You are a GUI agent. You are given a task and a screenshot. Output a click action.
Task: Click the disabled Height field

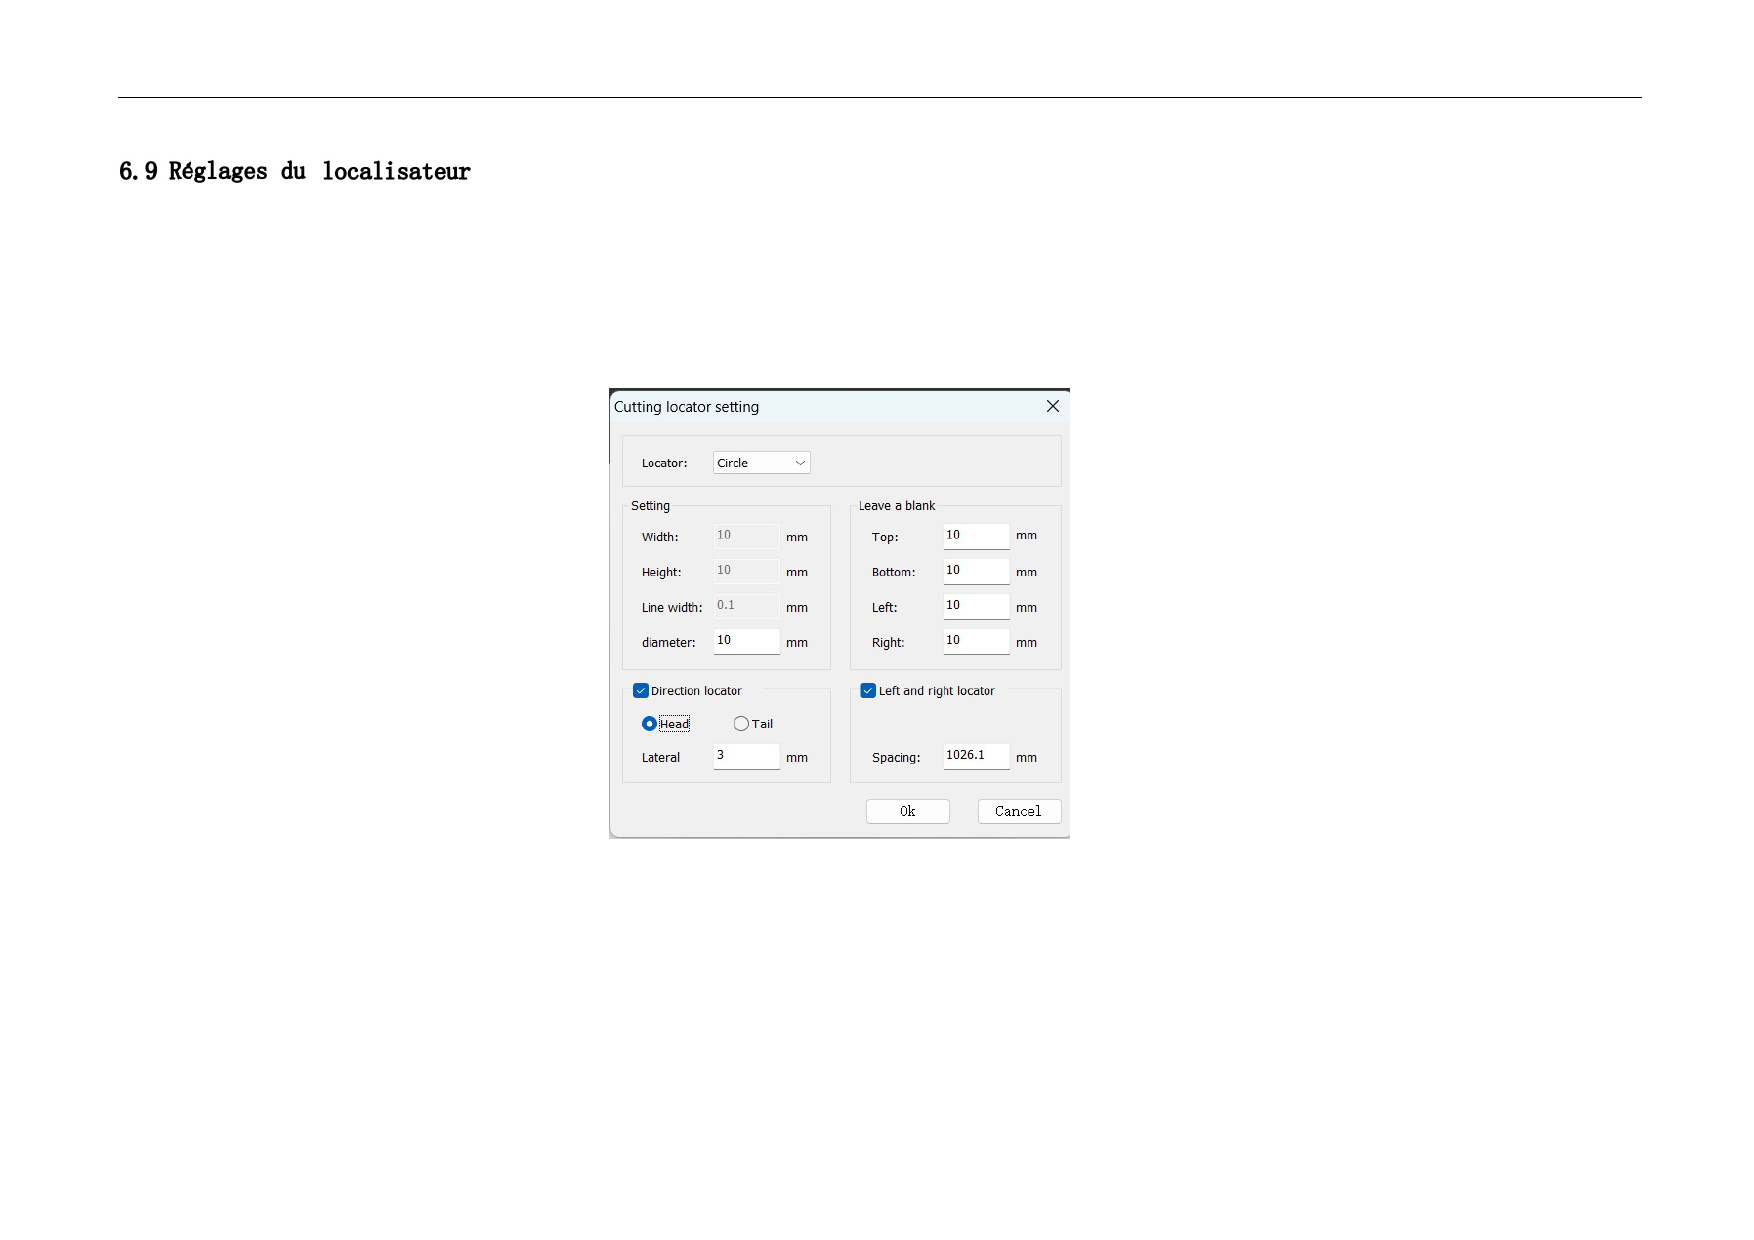746,571
